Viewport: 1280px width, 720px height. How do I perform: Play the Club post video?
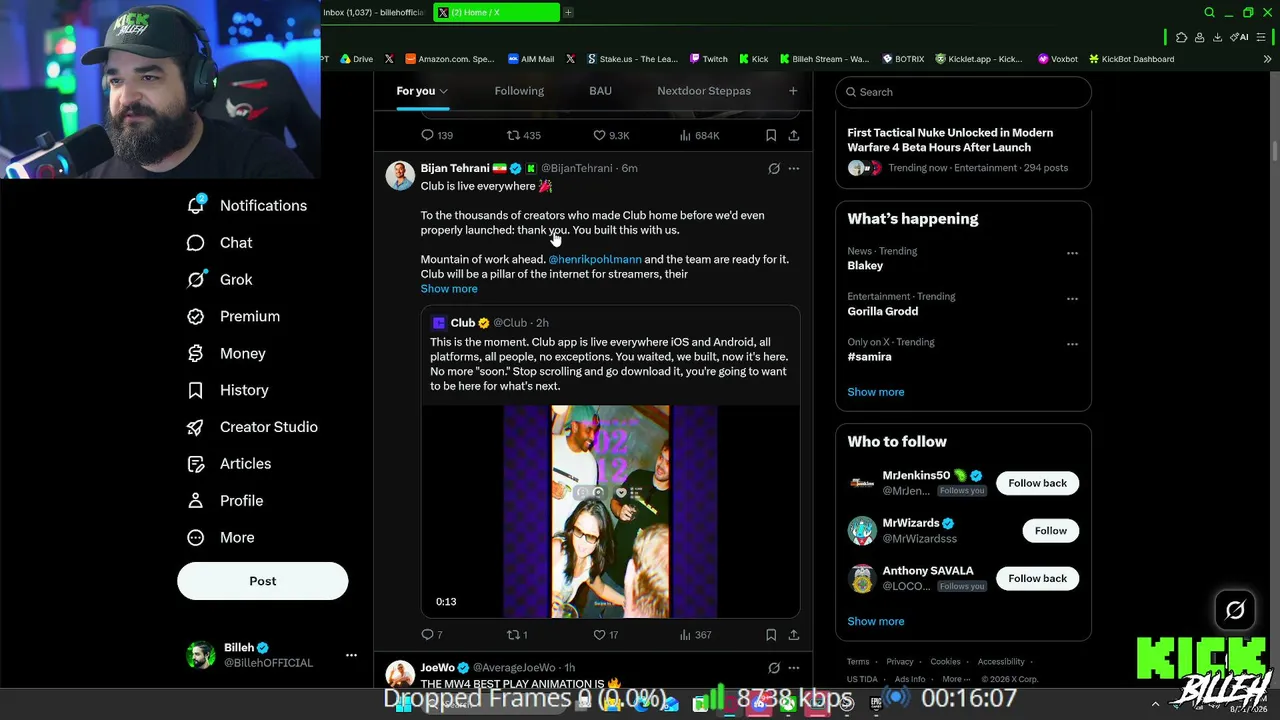pyautogui.click(x=610, y=511)
